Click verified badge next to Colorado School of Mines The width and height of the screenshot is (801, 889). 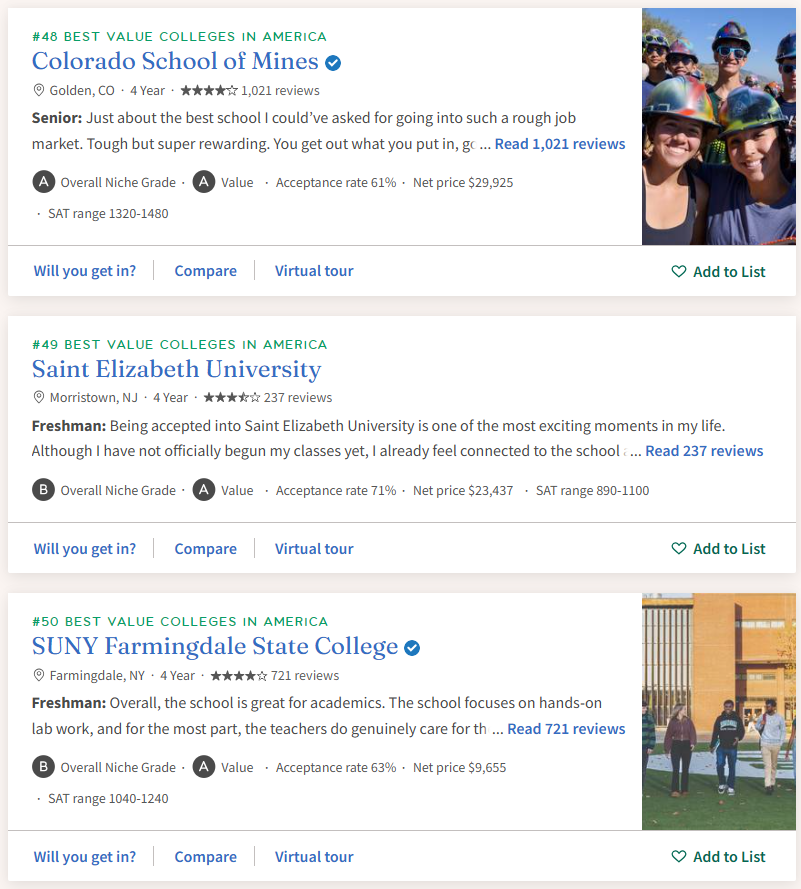[333, 62]
